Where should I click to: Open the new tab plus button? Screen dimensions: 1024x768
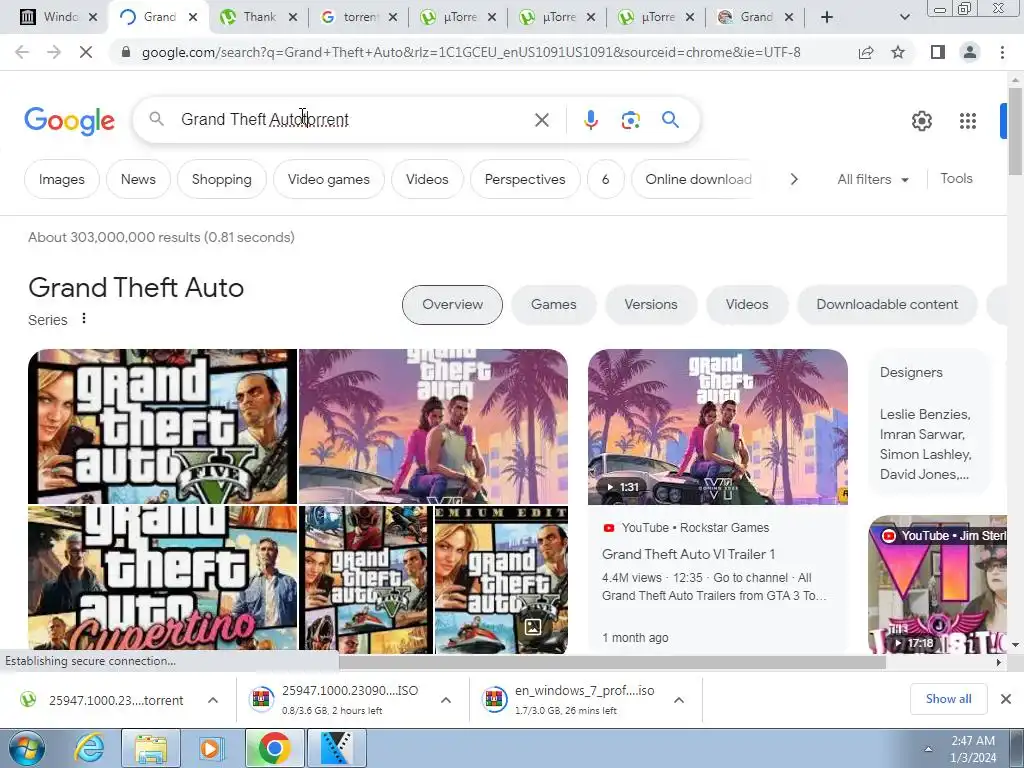[827, 17]
